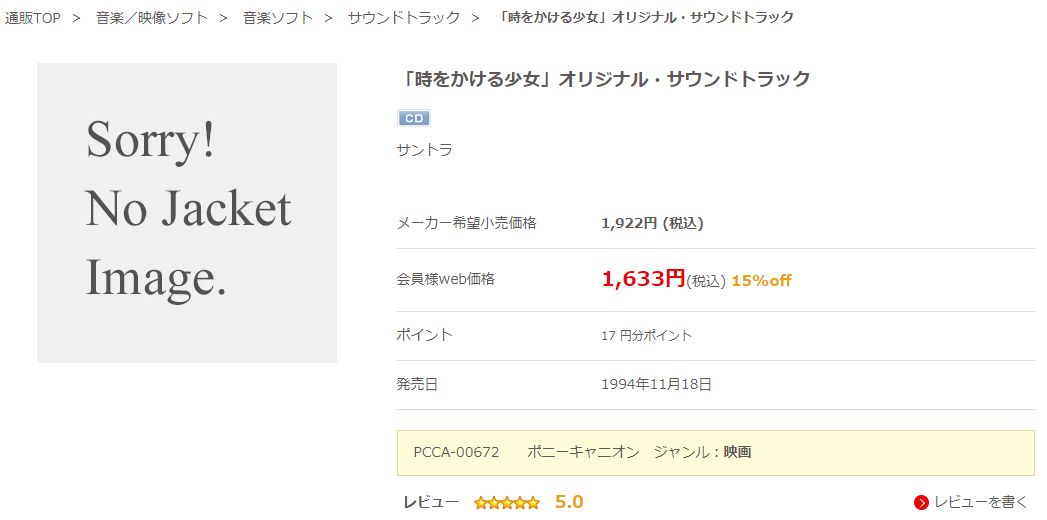
Task: Click the レビュー section label
Action: tap(431, 502)
